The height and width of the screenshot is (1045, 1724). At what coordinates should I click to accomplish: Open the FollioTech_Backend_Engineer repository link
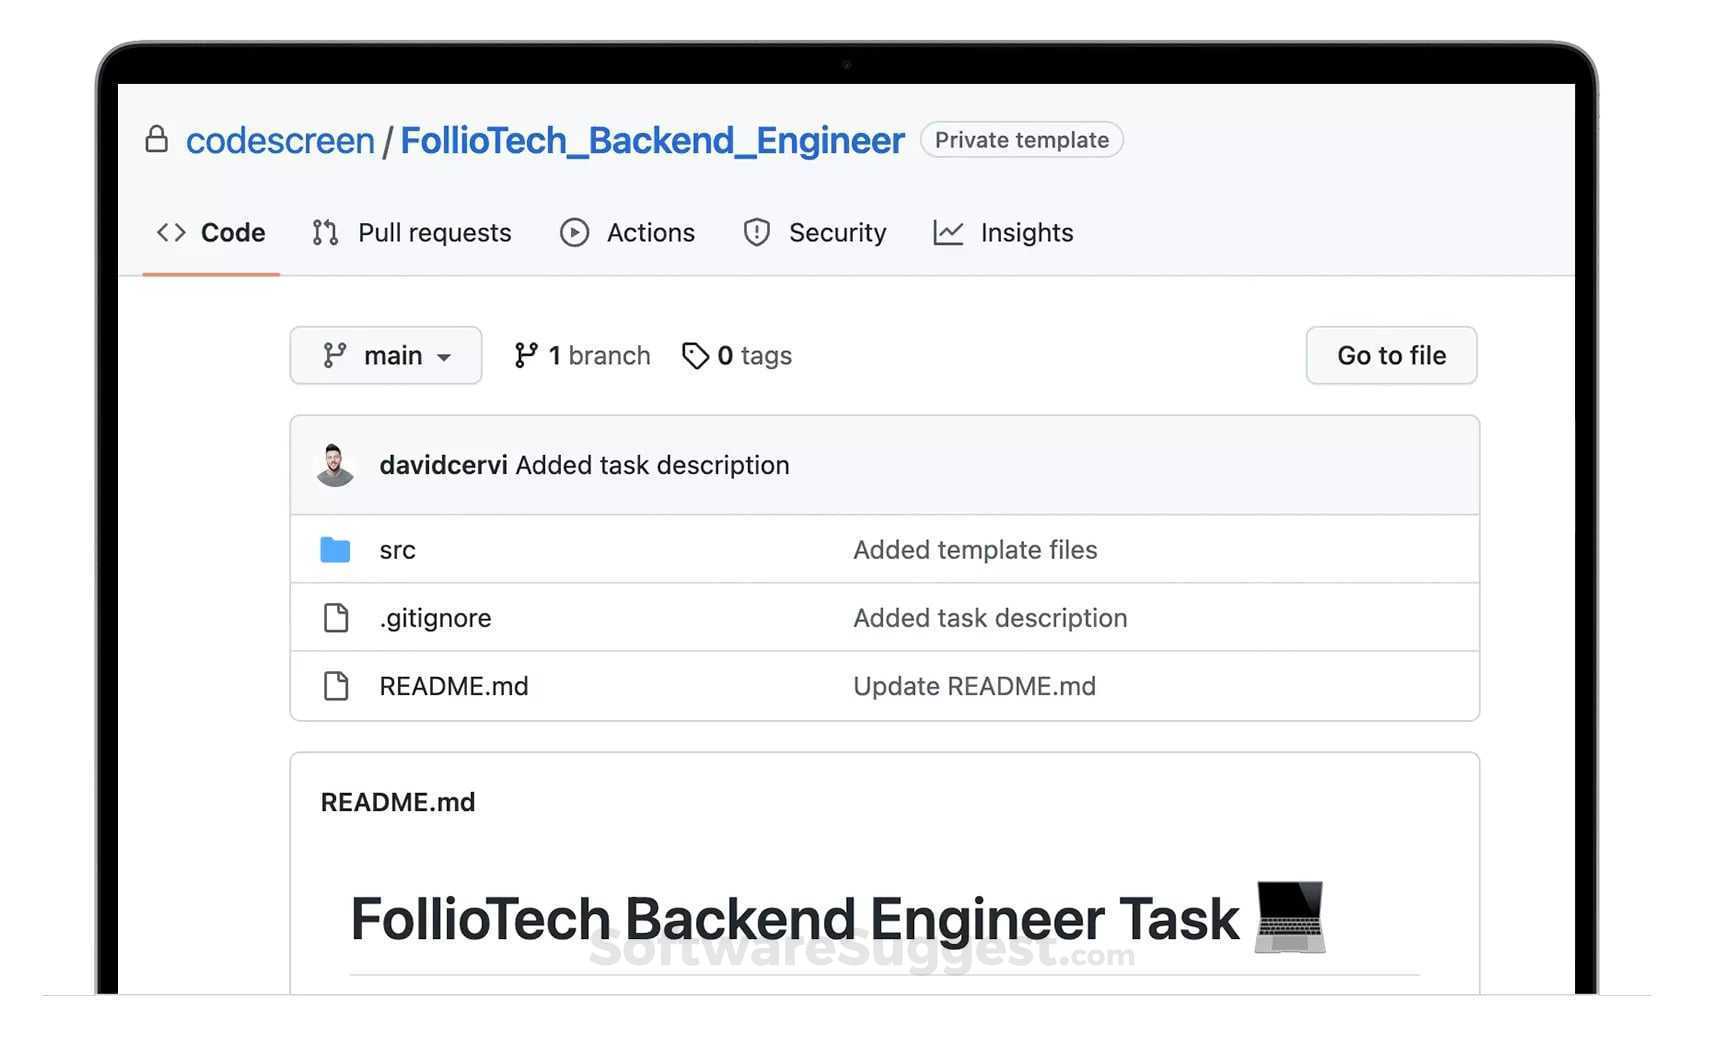pyautogui.click(x=651, y=140)
